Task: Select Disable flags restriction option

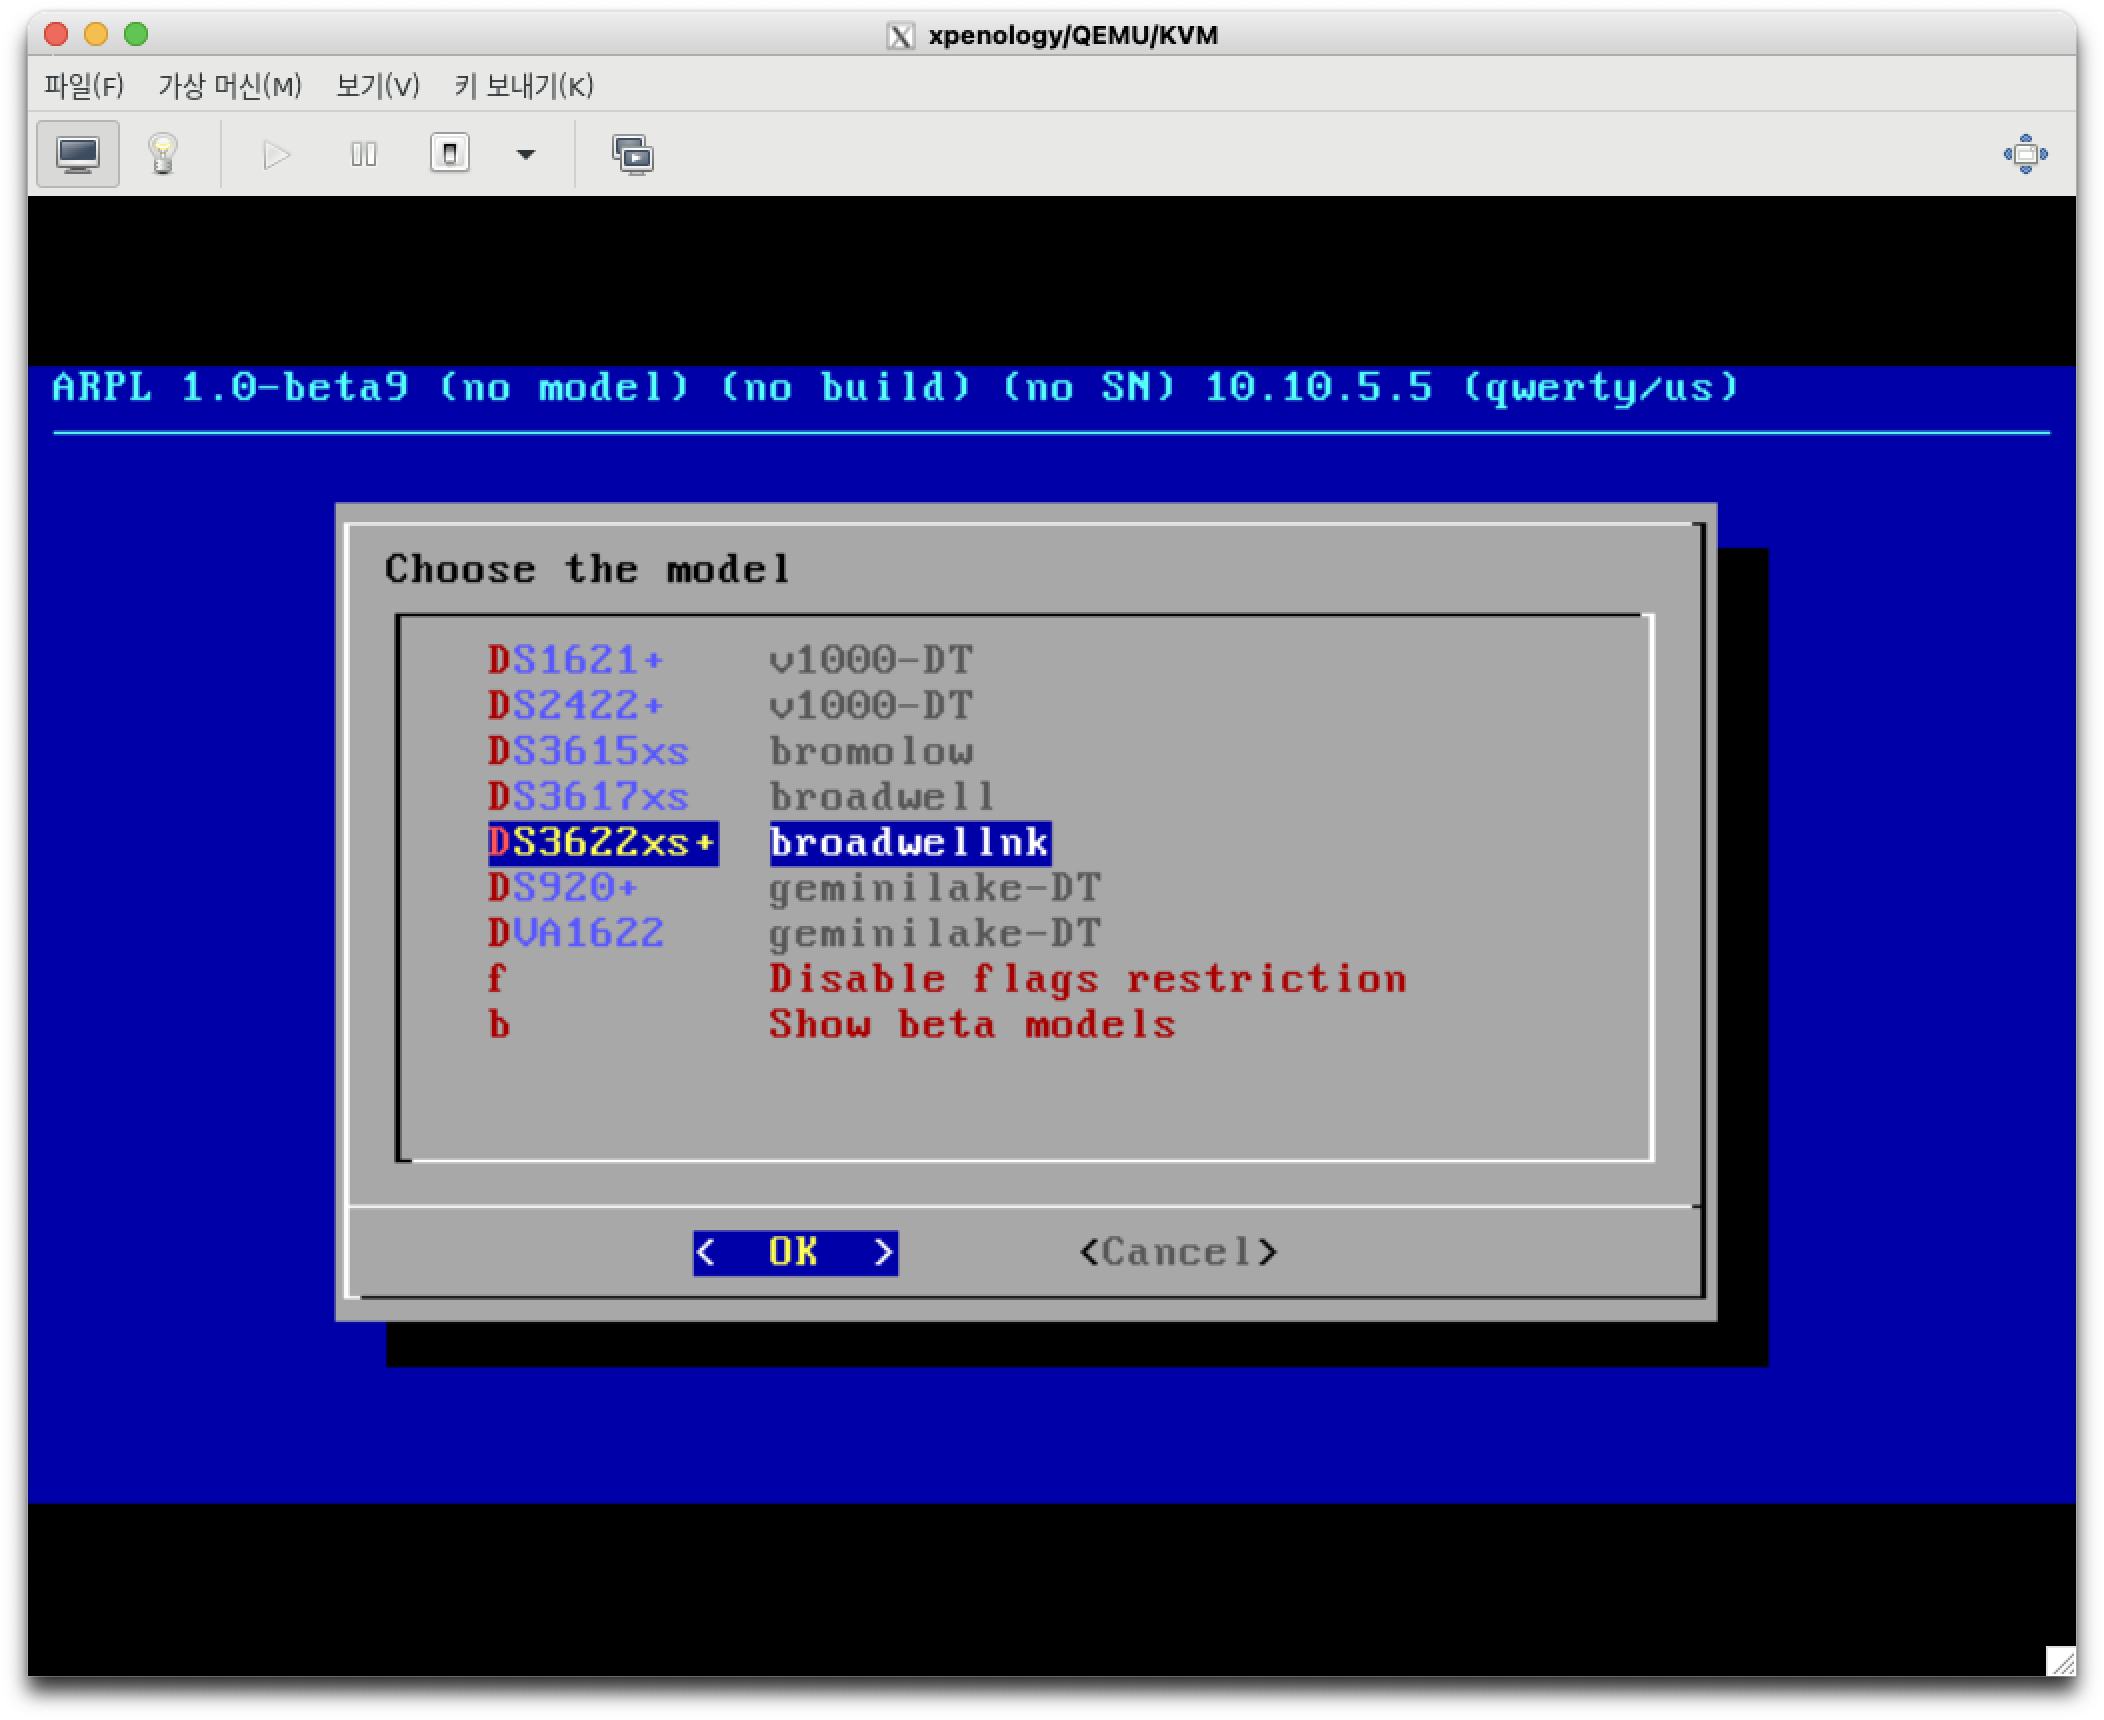Action: click(1086, 979)
